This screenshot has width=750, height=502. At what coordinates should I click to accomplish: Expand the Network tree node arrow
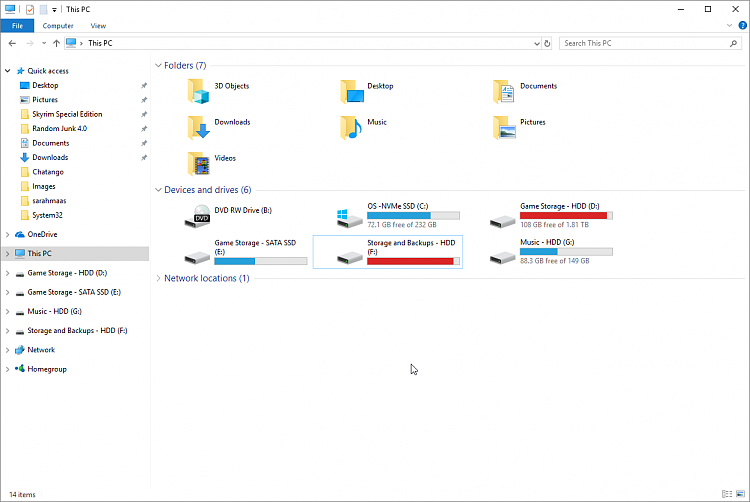tap(8, 350)
